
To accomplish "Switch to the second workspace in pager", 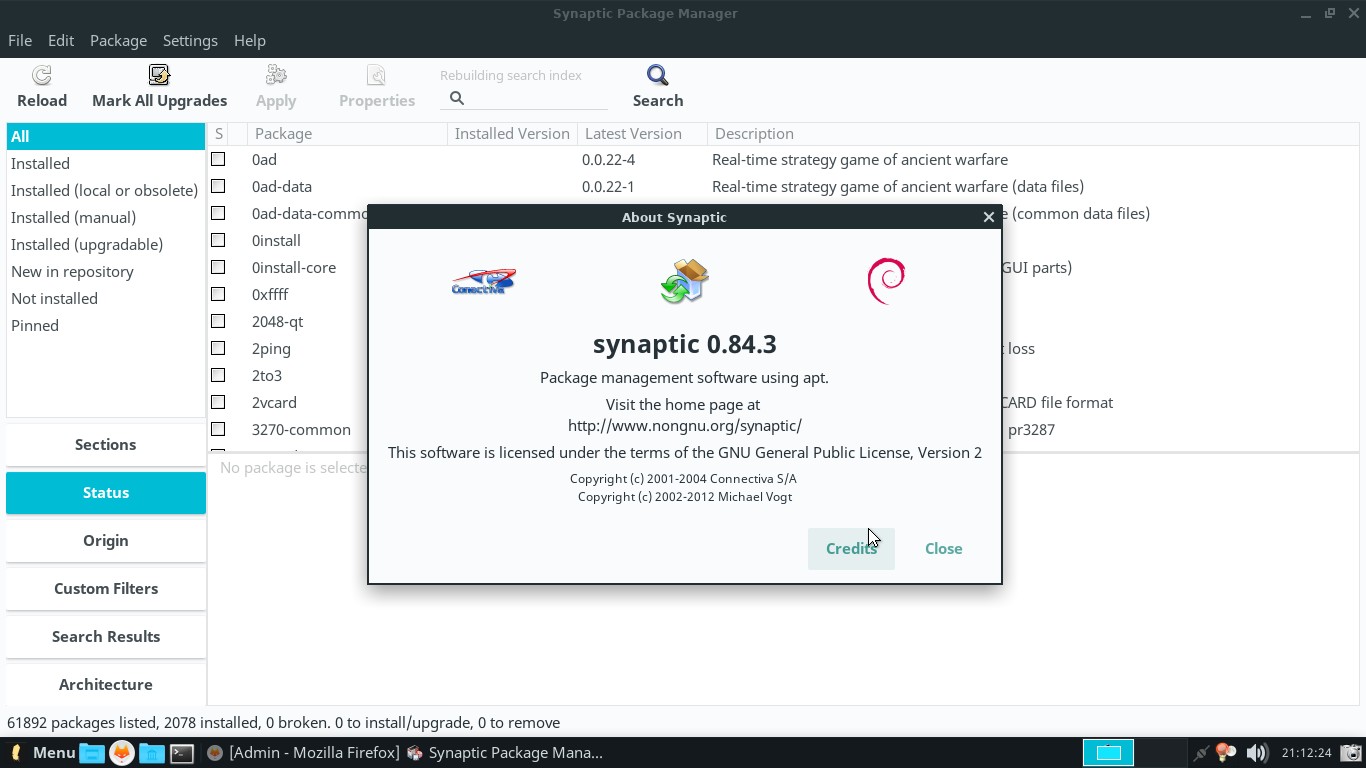I will click(1158, 753).
